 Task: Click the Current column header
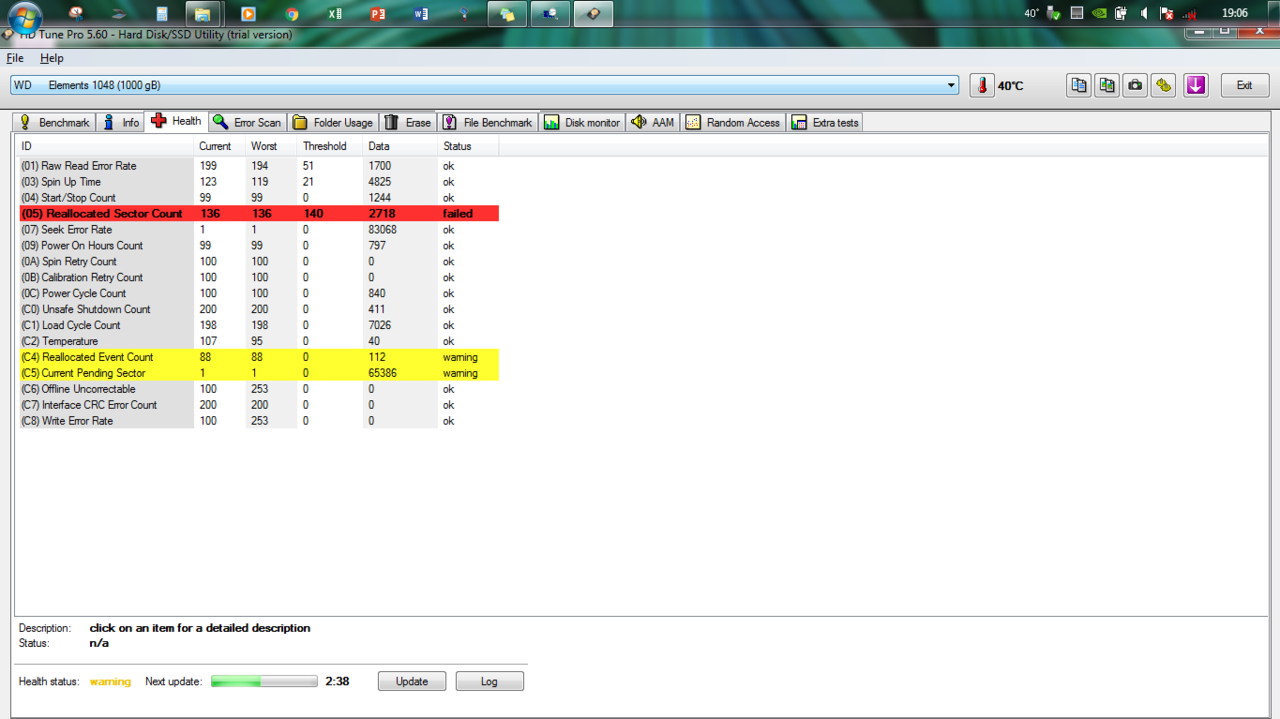[220, 146]
